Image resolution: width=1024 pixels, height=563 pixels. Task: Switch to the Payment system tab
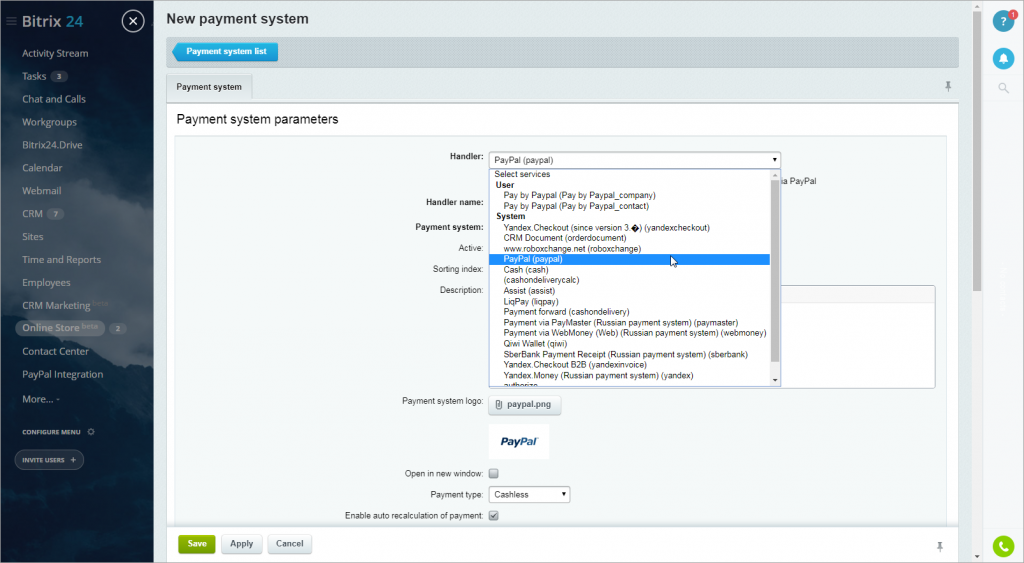pos(209,87)
